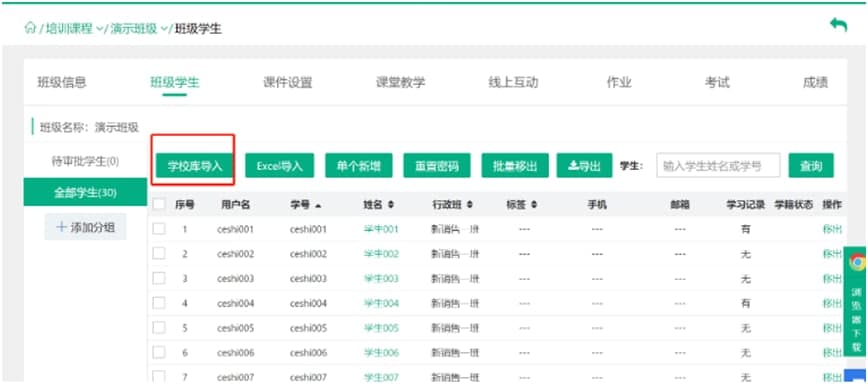
Task: Check the box for row ceshi003
Action: coord(159,278)
